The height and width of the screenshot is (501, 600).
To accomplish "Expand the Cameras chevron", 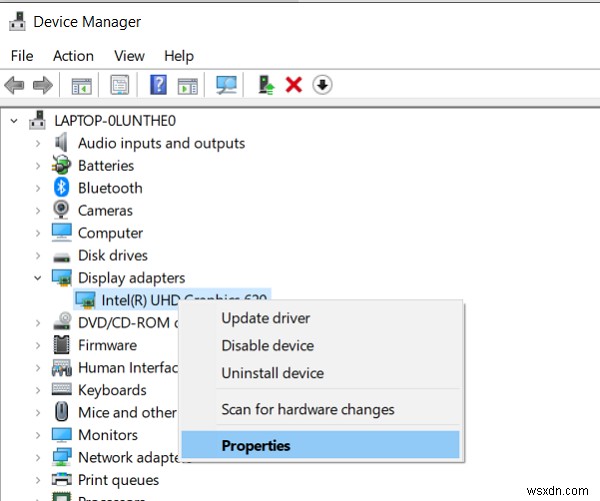I will click(x=38, y=211).
